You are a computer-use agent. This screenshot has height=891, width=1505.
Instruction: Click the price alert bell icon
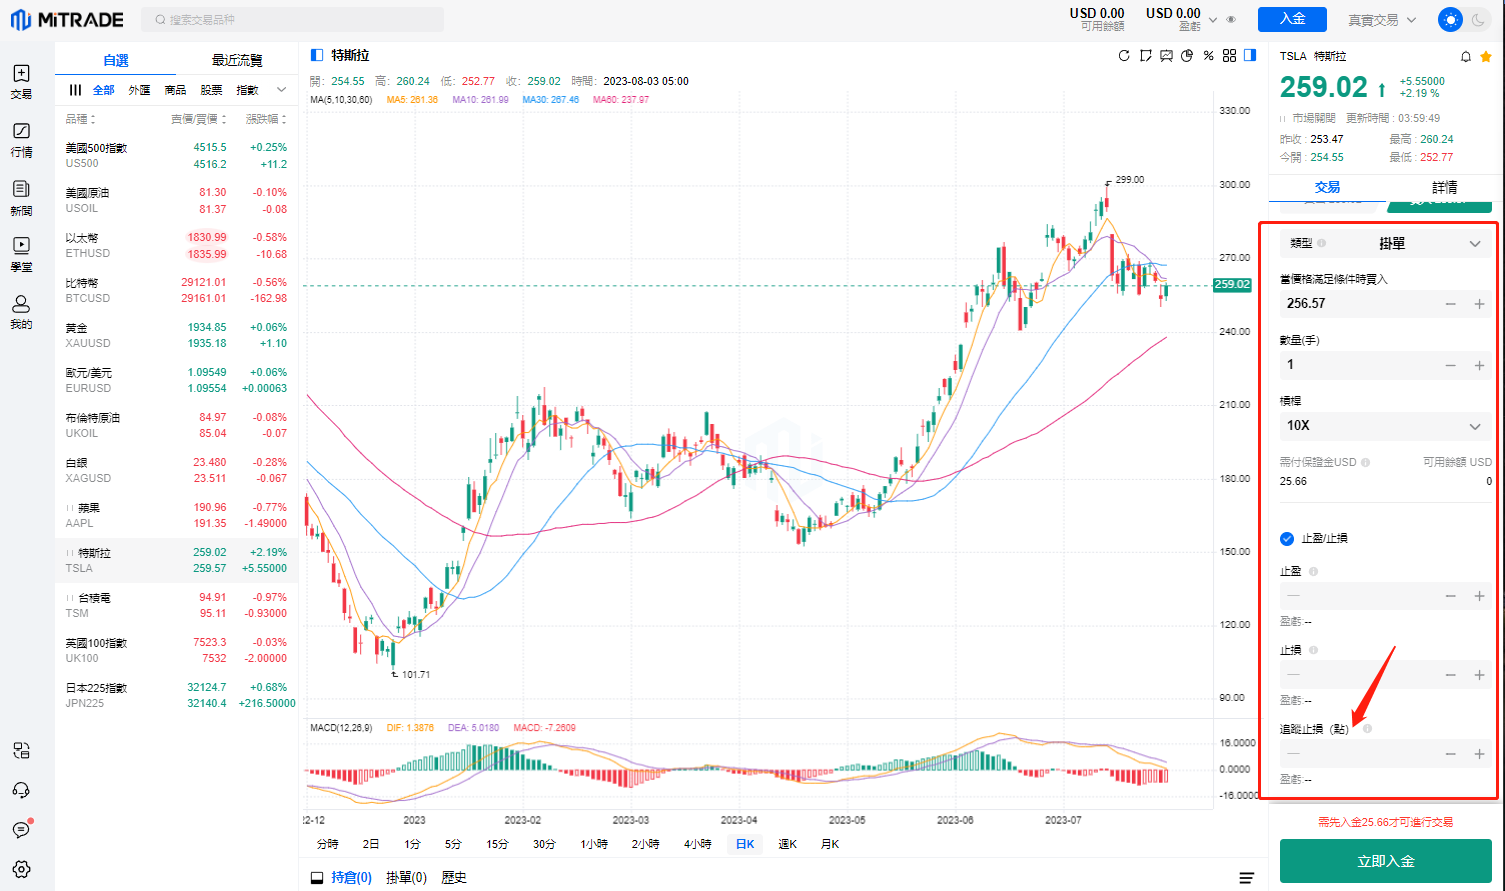1466,57
